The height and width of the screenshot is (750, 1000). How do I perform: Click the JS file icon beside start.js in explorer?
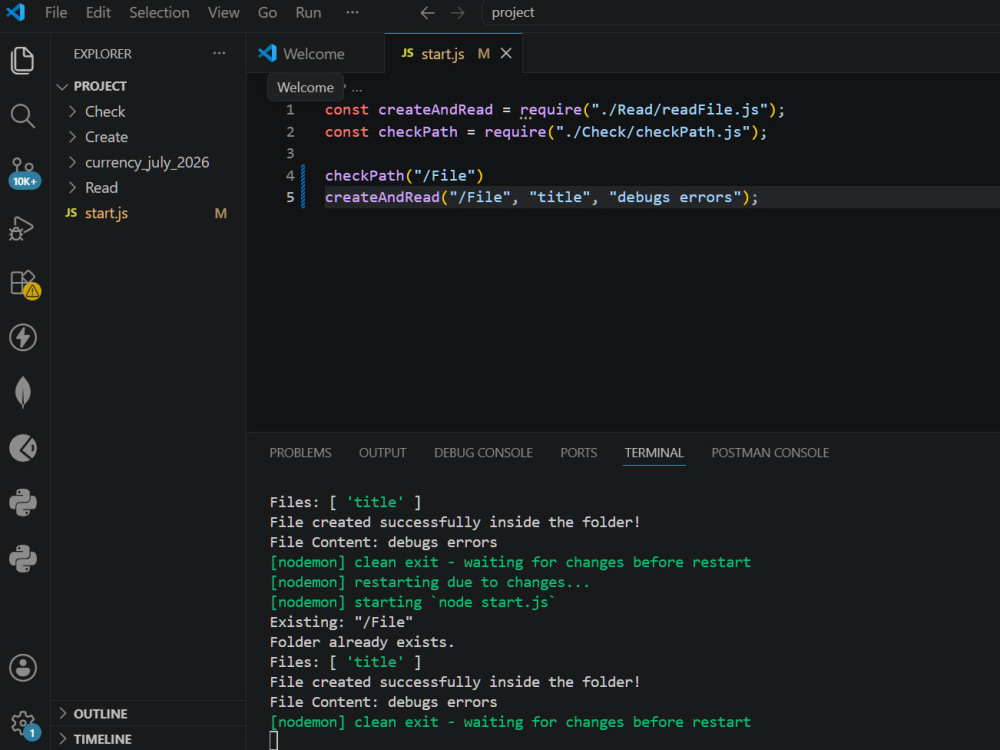71,213
